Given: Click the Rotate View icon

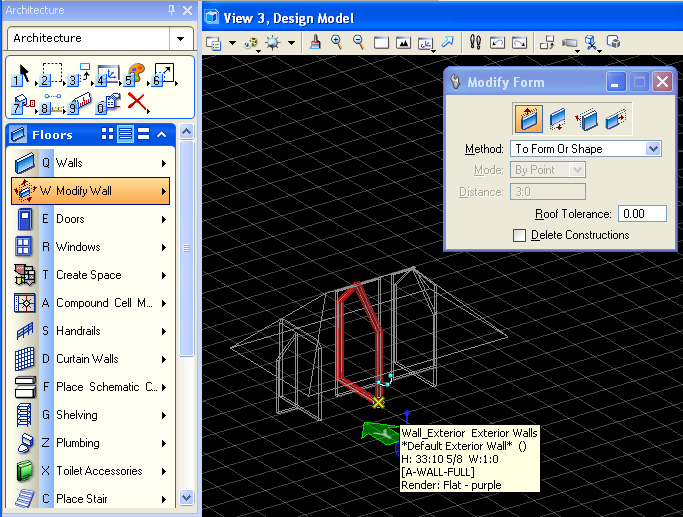Looking at the screenshot, I should click(426, 43).
